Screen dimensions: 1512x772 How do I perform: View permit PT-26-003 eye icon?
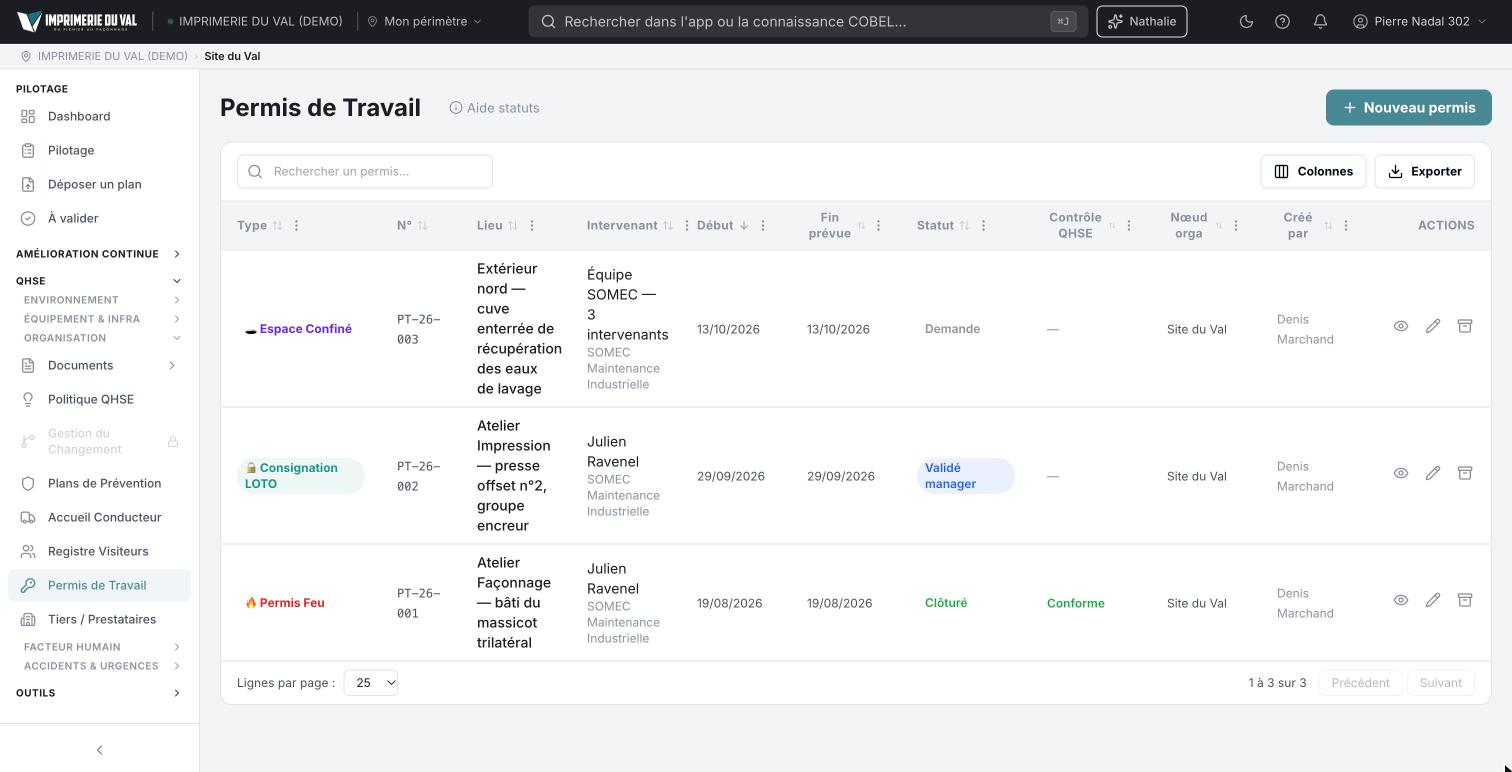pyautogui.click(x=1401, y=326)
